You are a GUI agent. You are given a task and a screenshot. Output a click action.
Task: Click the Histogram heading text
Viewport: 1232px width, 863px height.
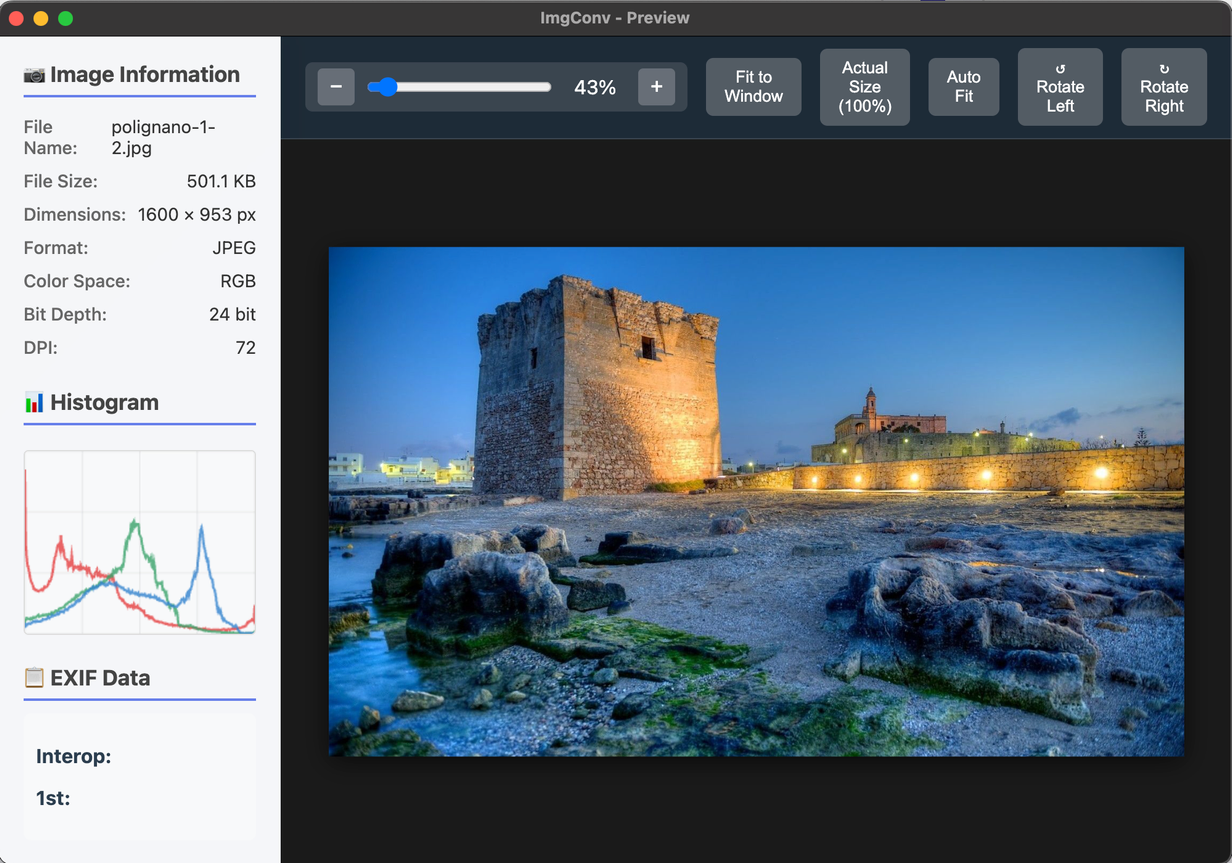[x=105, y=403]
